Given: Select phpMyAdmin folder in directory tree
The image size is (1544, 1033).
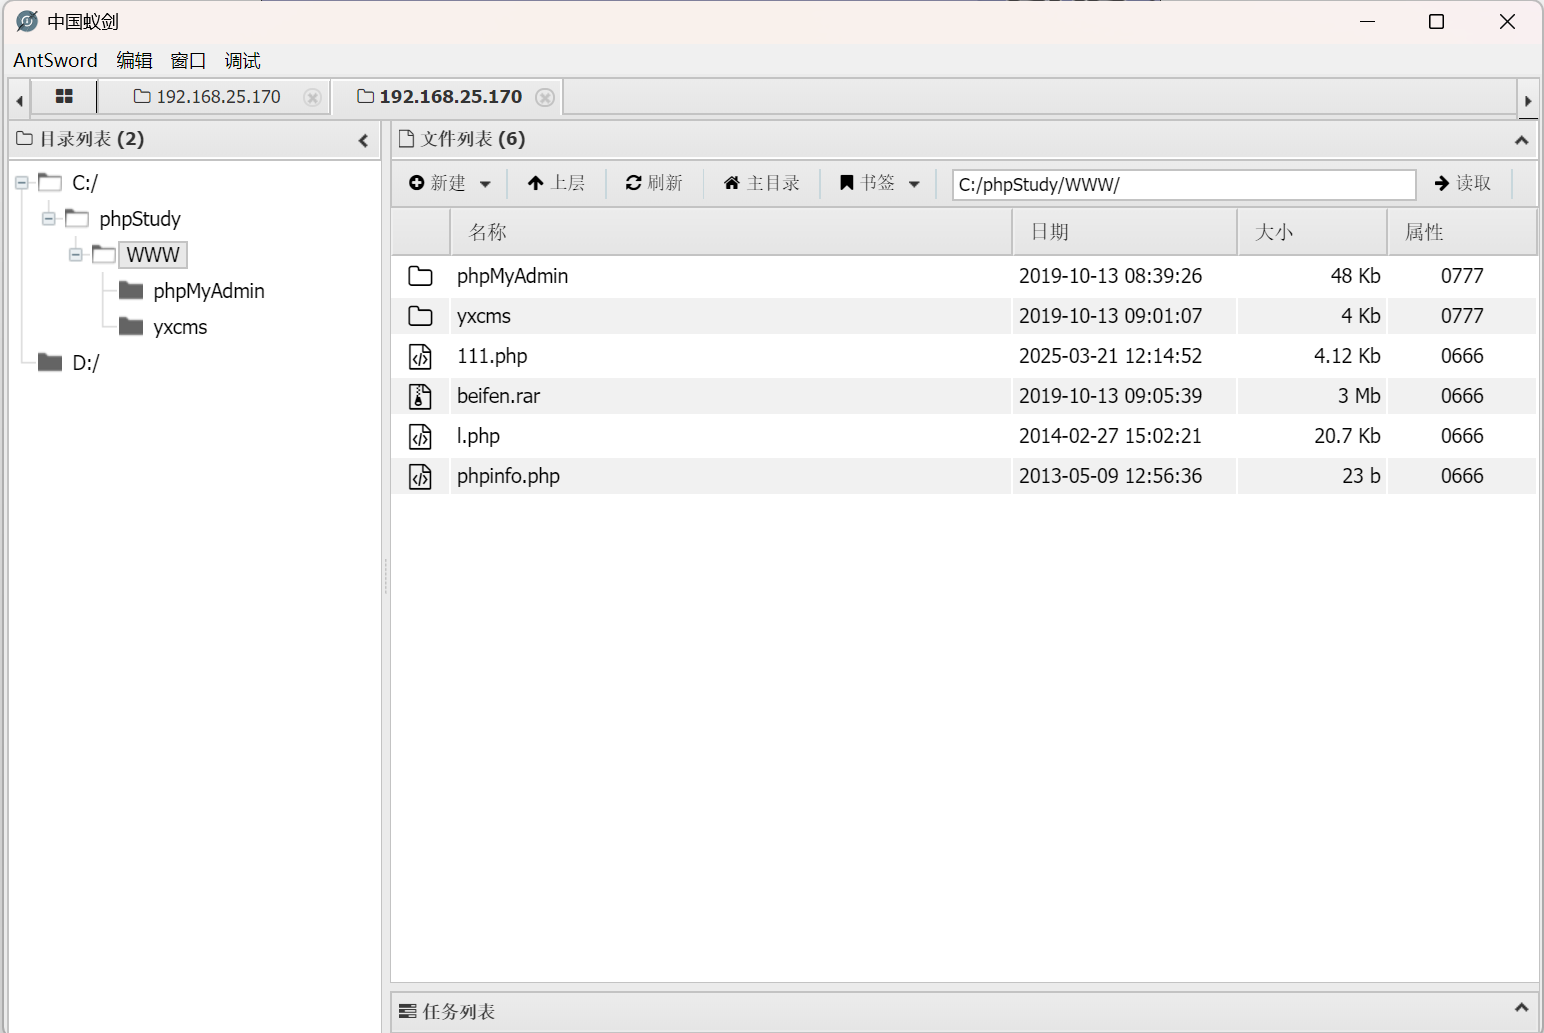Looking at the screenshot, I should pyautogui.click(x=209, y=291).
